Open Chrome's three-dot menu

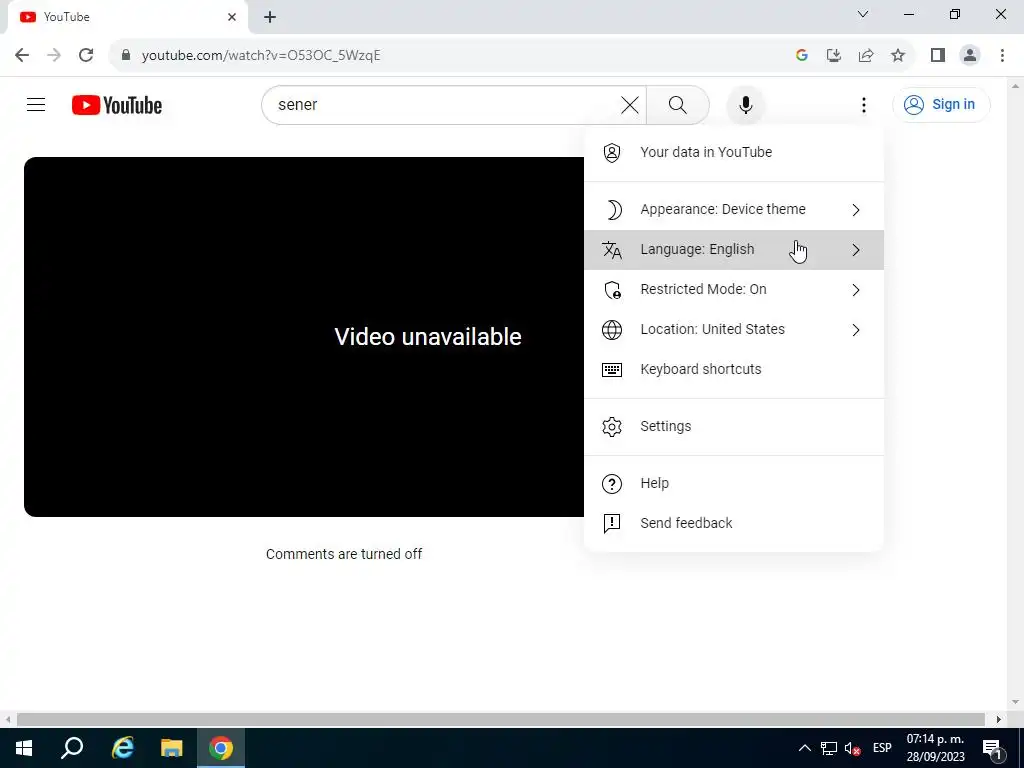pyautogui.click(x=1002, y=56)
